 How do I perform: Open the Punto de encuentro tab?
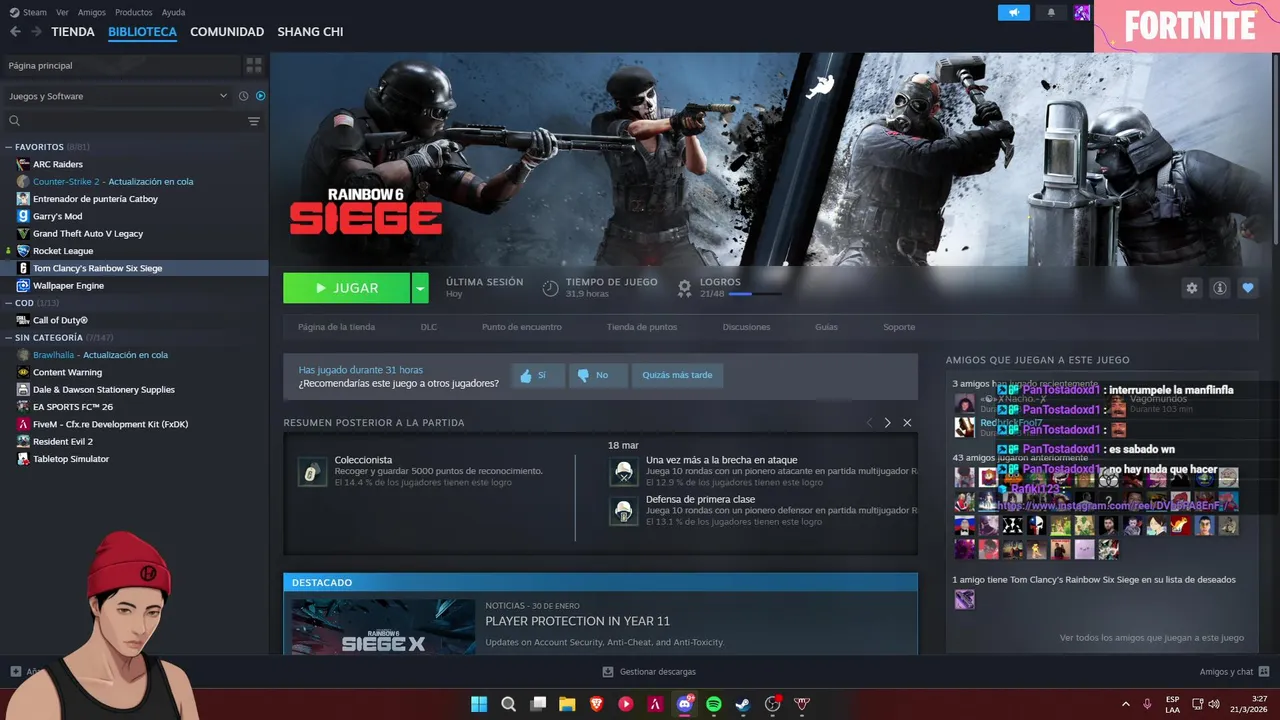click(522, 327)
